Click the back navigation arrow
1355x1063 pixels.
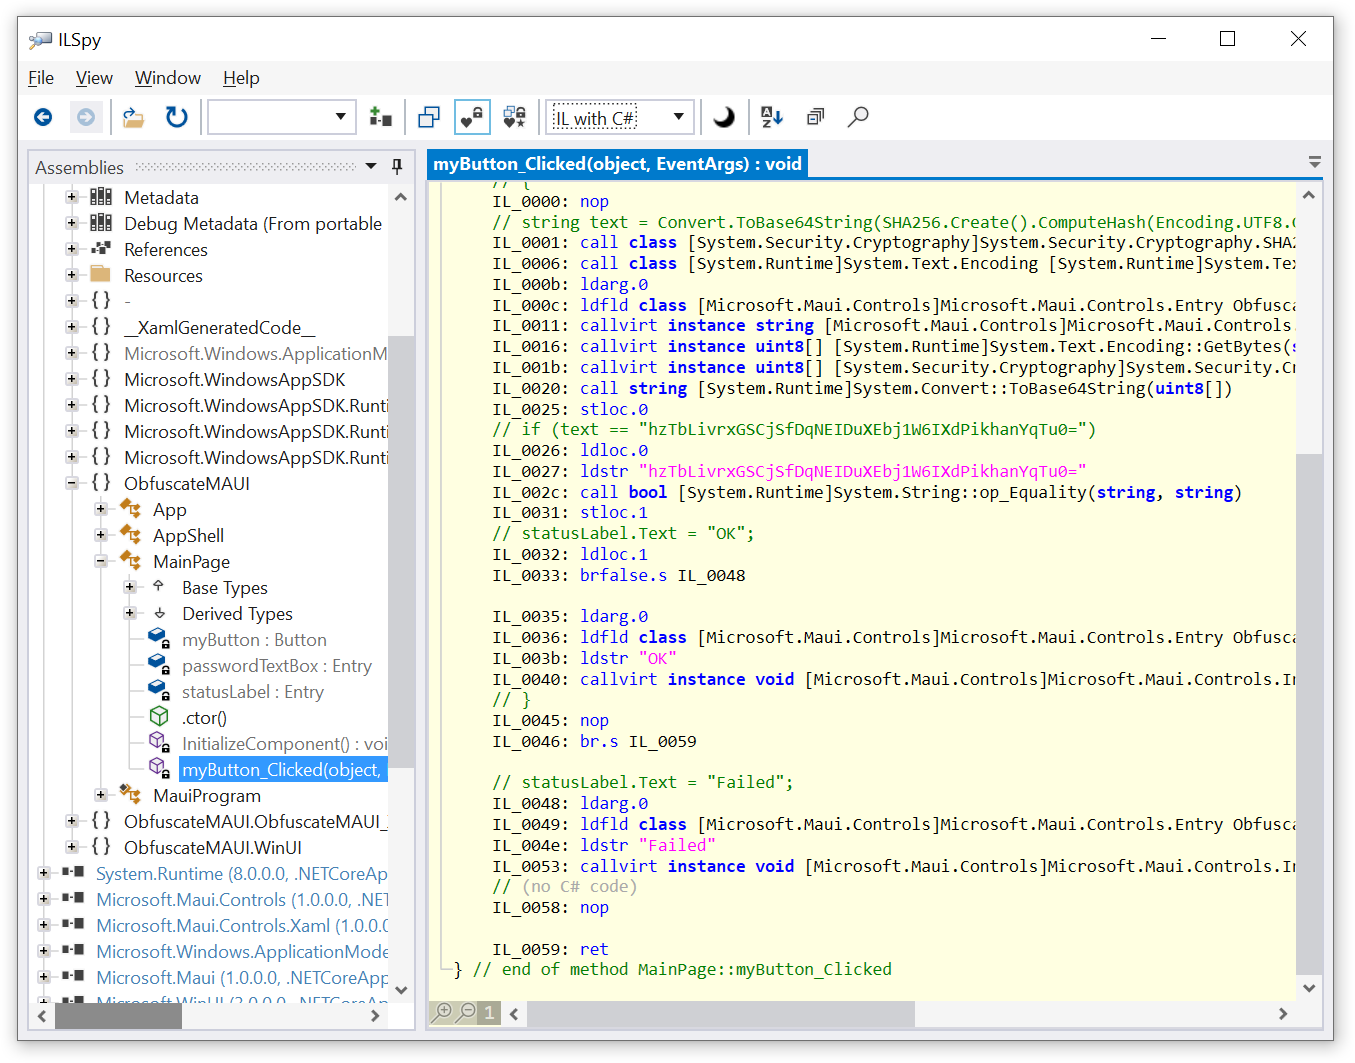[43, 117]
